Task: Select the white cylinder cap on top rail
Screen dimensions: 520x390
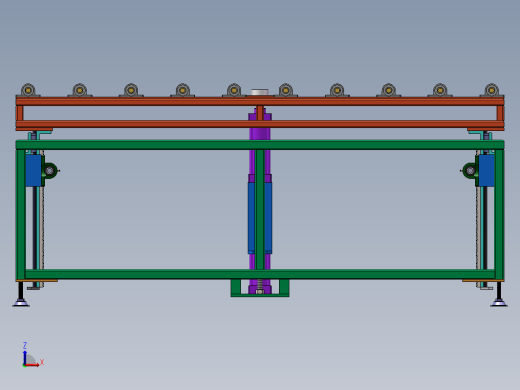Action: click(260, 92)
